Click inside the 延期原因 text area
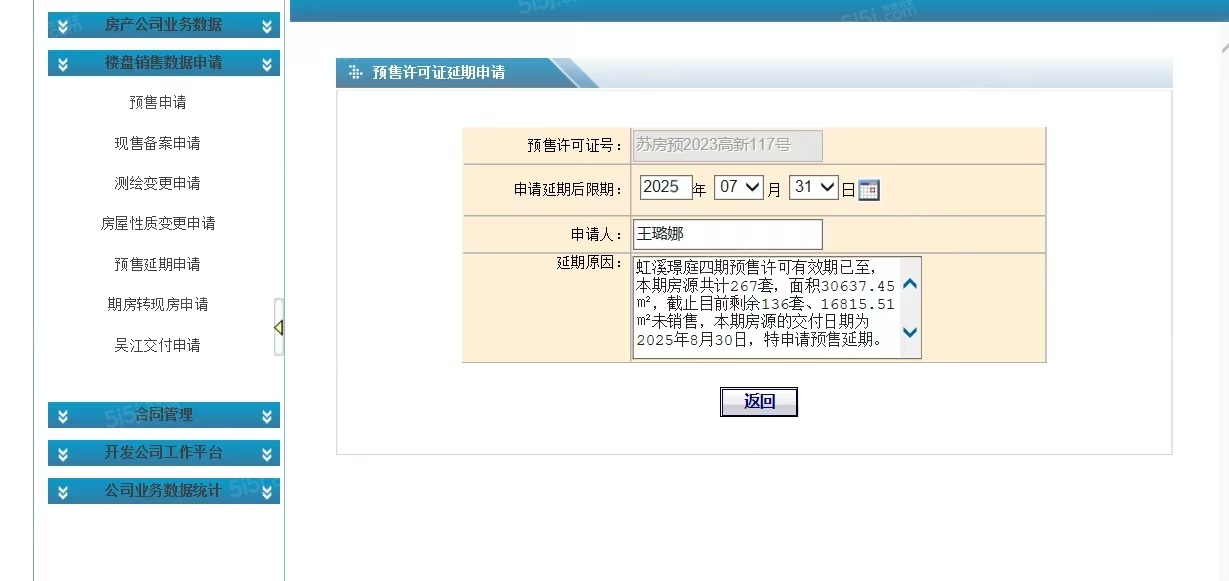This screenshot has height=581, width=1229. coord(767,308)
